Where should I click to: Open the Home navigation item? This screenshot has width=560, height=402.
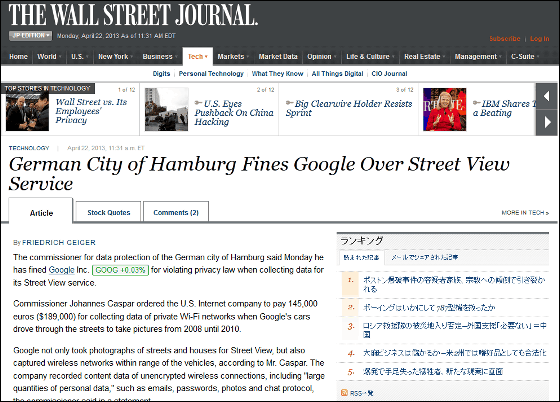(x=18, y=56)
